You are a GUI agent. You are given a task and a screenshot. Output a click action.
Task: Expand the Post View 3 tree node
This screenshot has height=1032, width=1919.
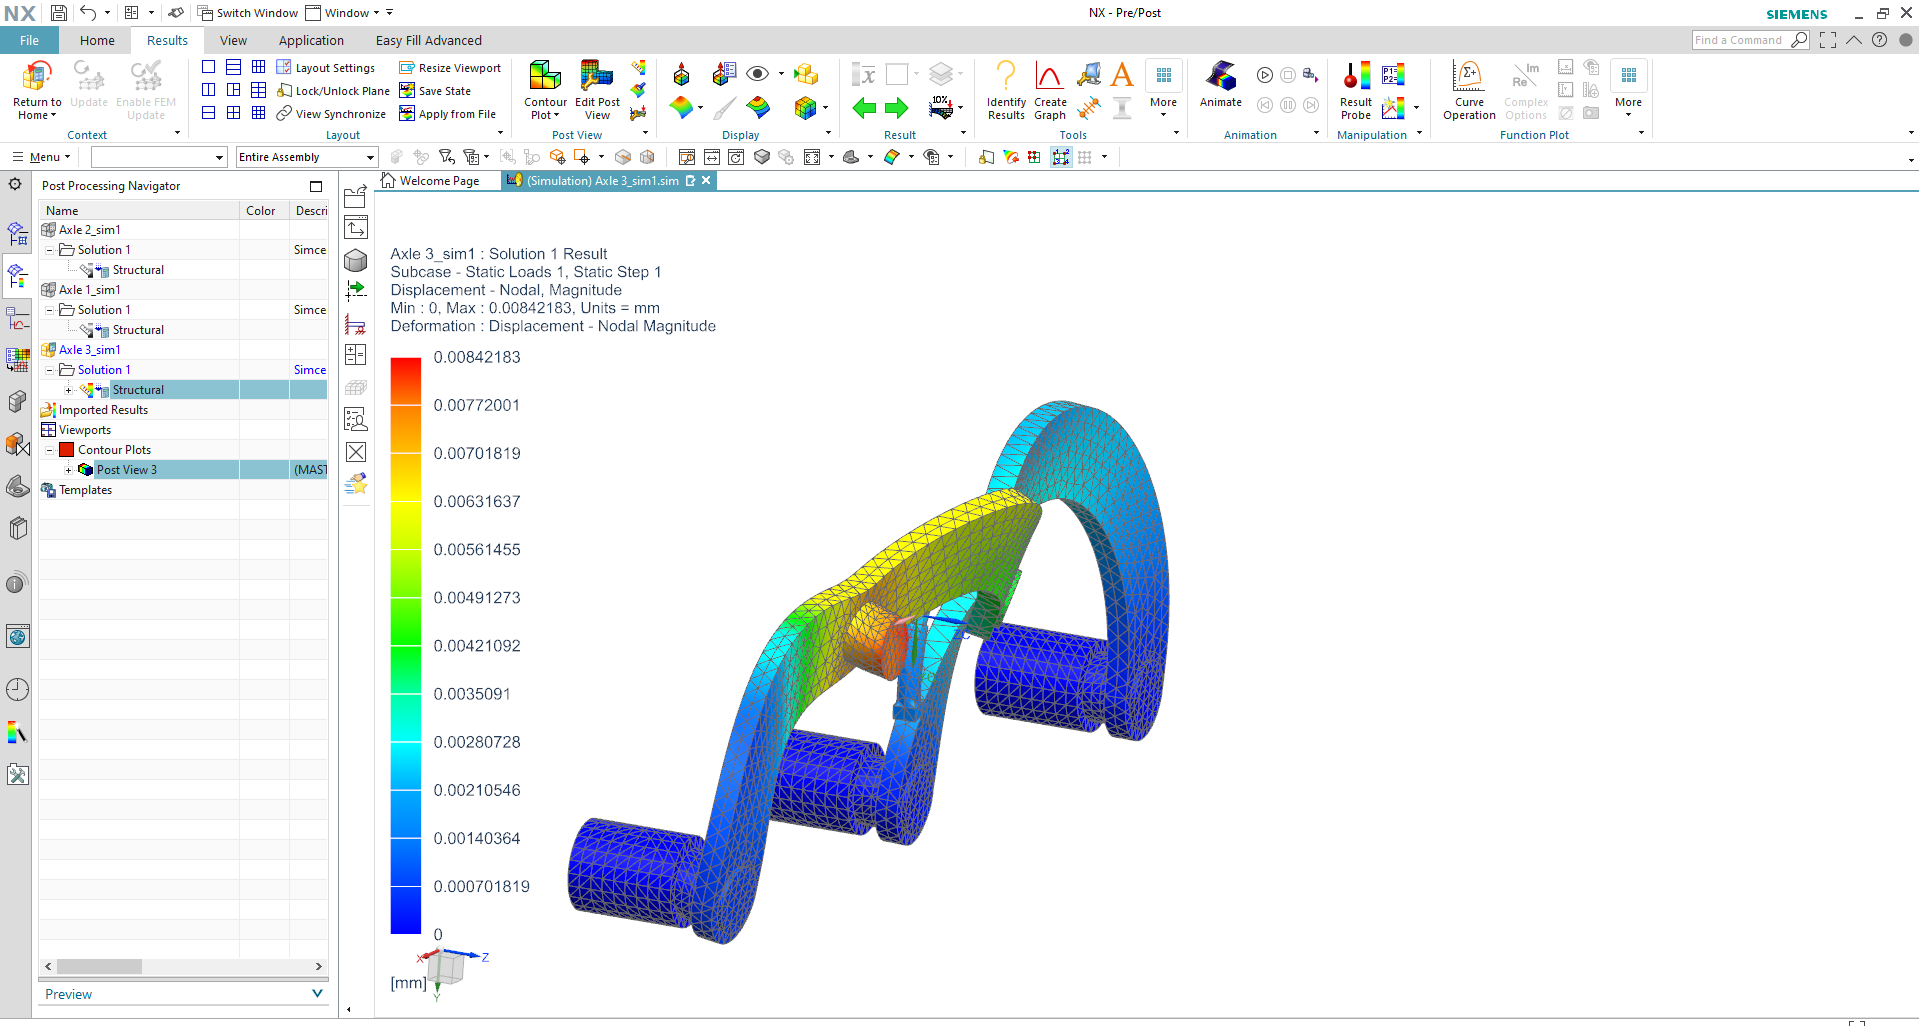pos(68,470)
